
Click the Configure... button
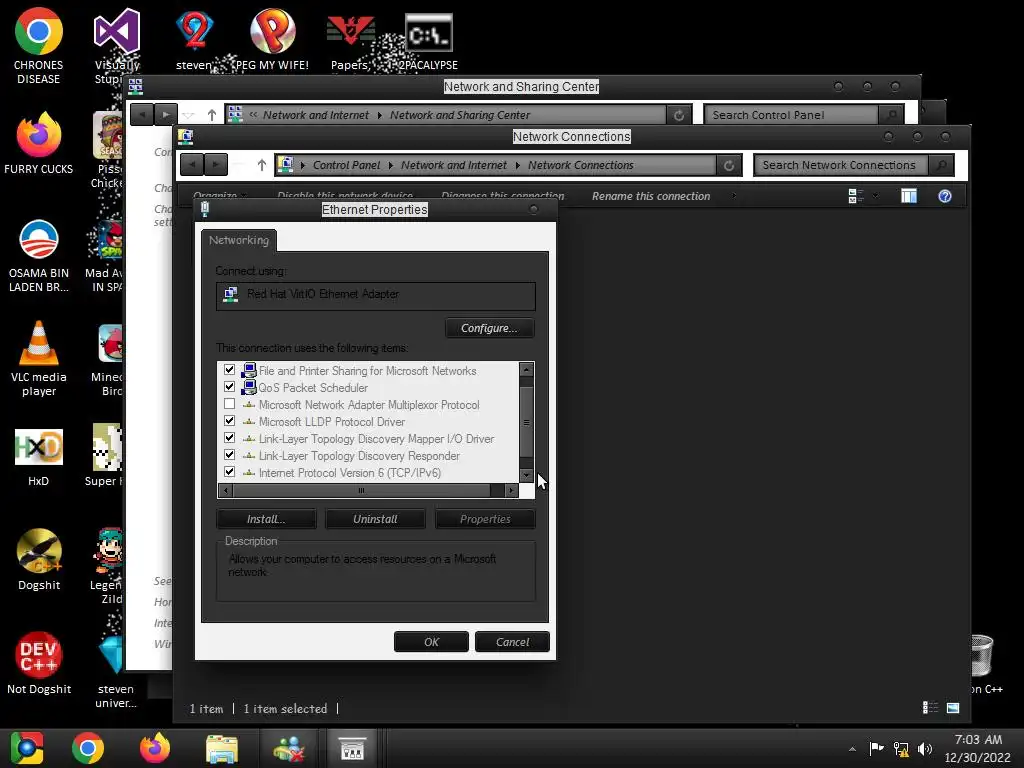[x=489, y=328]
